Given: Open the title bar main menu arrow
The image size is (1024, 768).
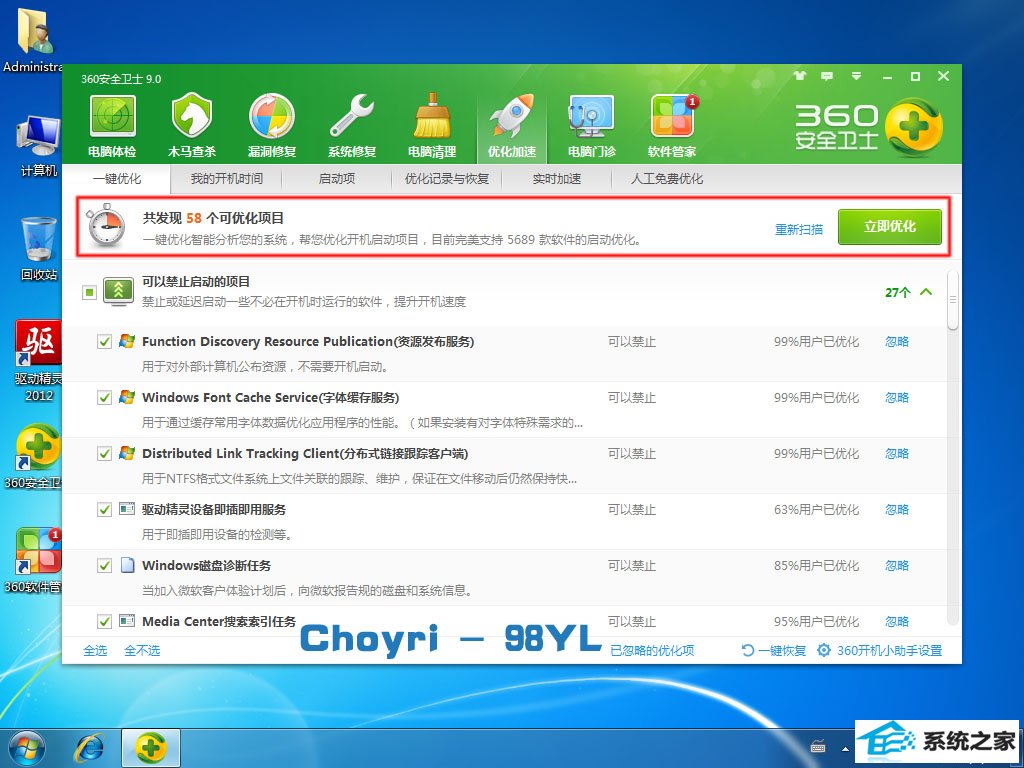Looking at the screenshot, I should [856, 76].
